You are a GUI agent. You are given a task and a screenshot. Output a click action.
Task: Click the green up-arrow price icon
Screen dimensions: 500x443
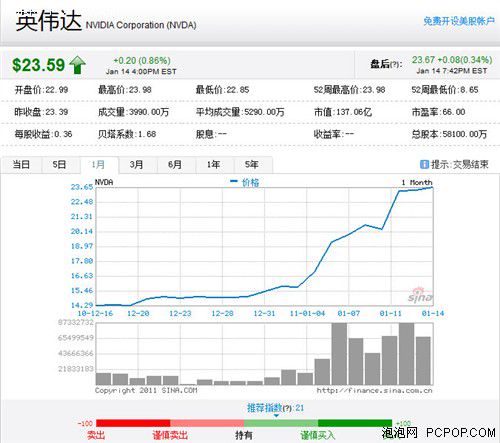(78, 65)
